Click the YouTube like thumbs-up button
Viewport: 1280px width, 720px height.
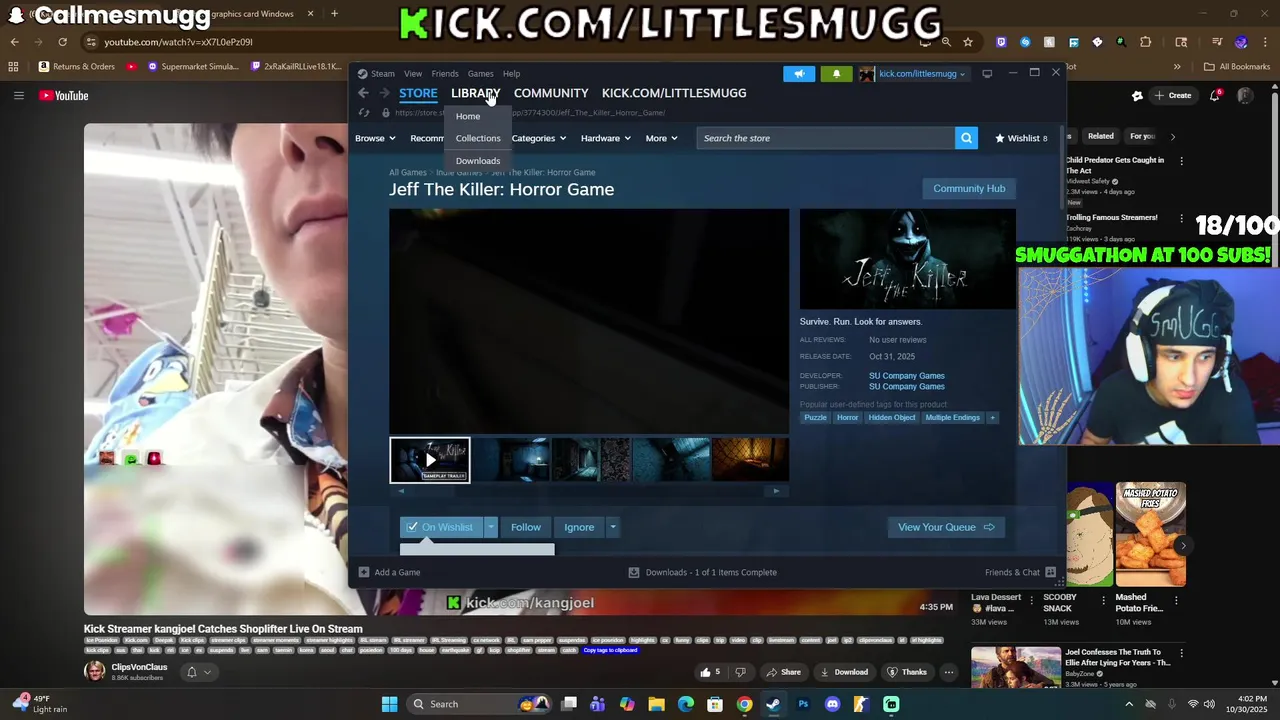click(710, 672)
